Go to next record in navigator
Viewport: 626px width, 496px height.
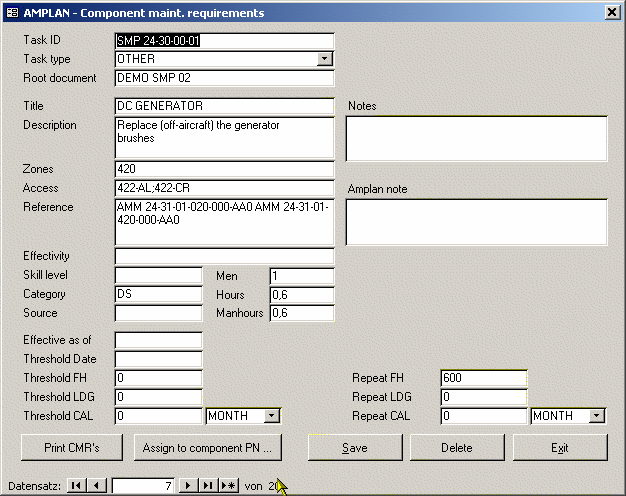(x=187, y=486)
